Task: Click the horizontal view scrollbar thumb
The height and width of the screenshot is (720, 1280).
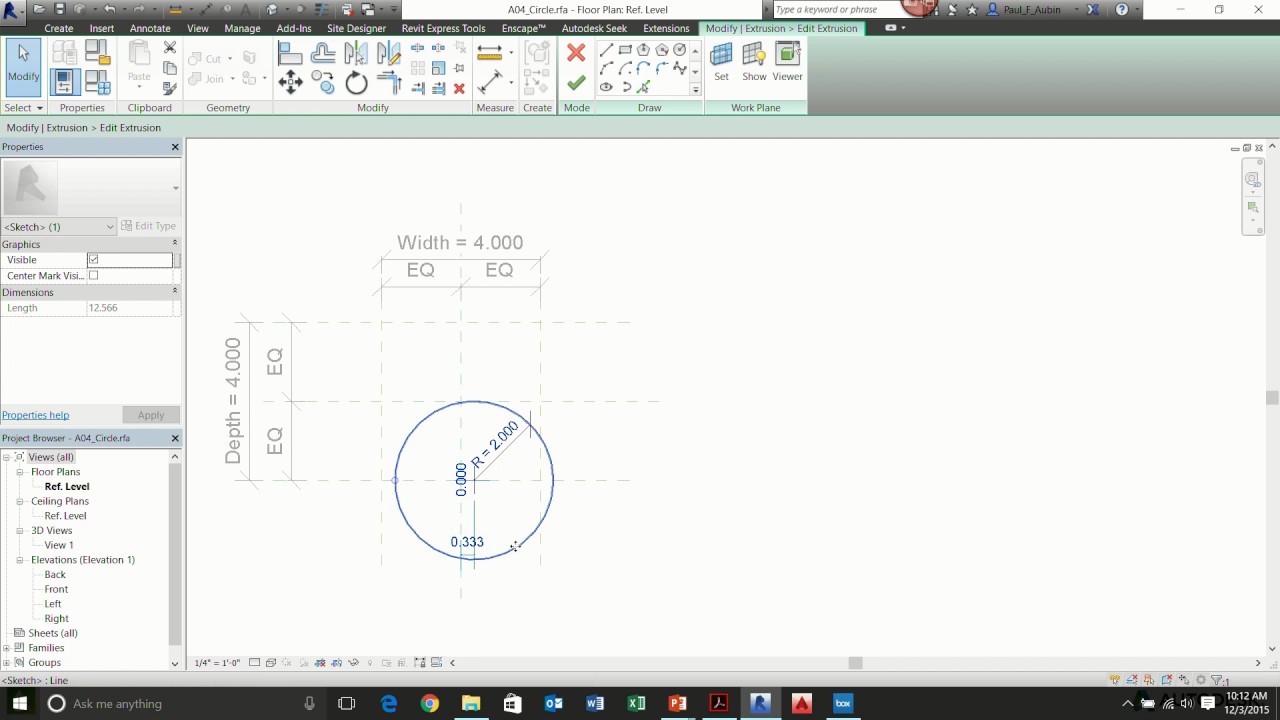Action: [x=855, y=662]
